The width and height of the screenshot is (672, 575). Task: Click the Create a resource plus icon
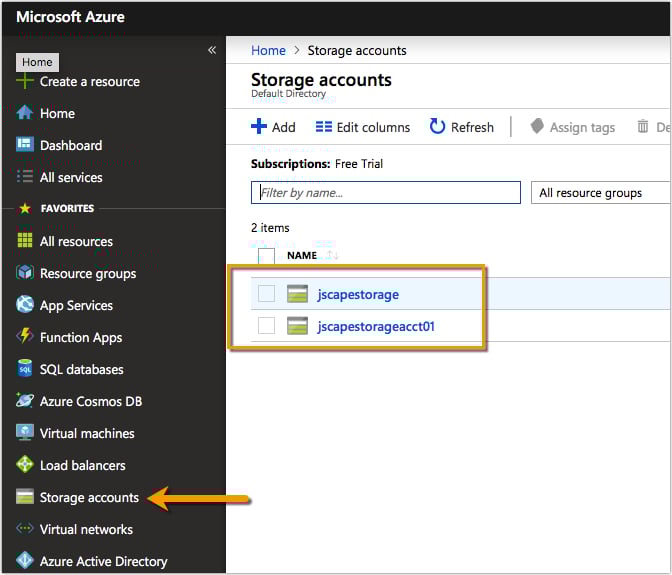[x=25, y=81]
